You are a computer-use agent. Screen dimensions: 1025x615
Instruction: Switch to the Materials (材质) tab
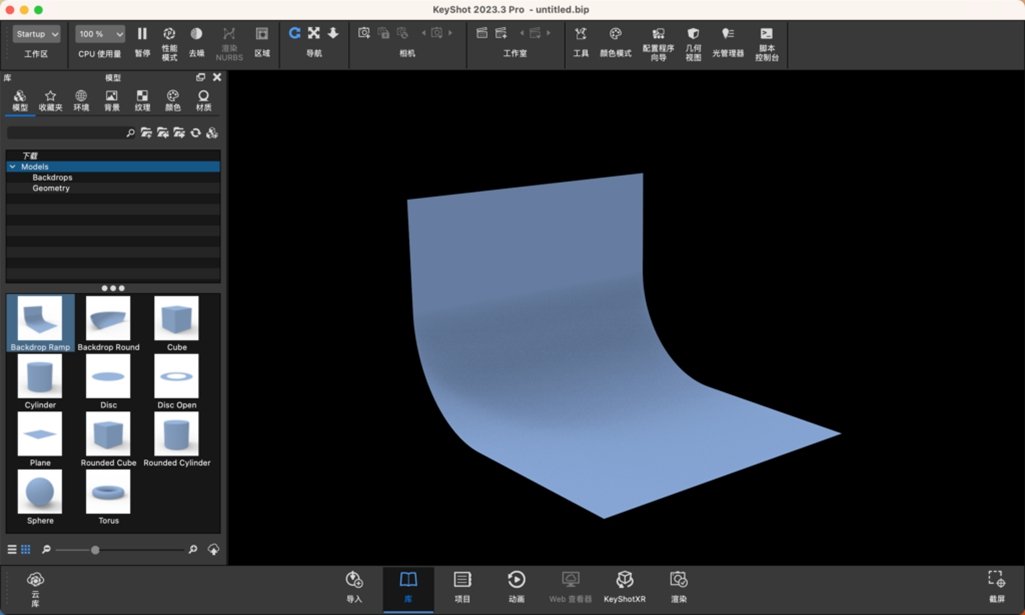pos(203,101)
